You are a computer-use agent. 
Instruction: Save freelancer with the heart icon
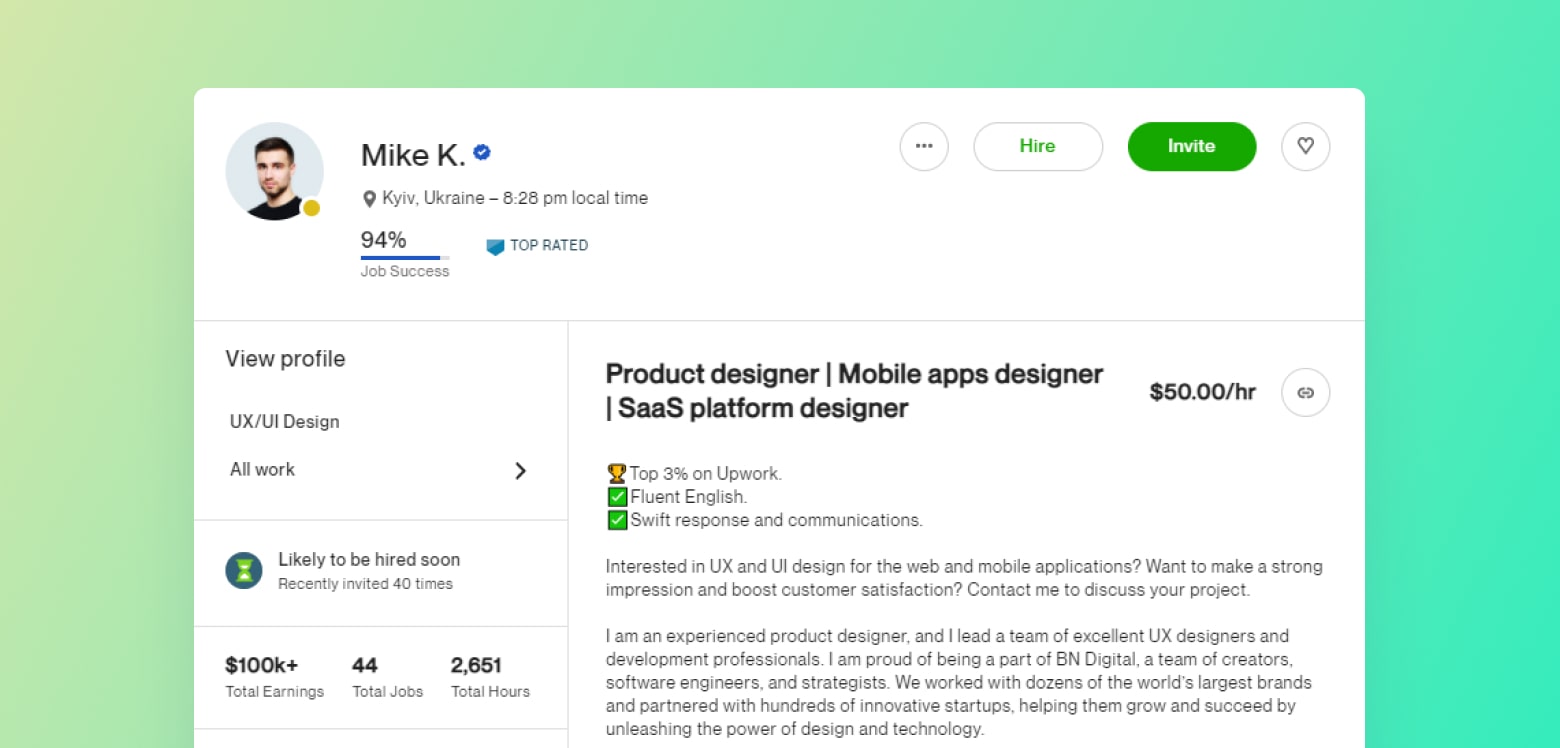[1306, 146]
